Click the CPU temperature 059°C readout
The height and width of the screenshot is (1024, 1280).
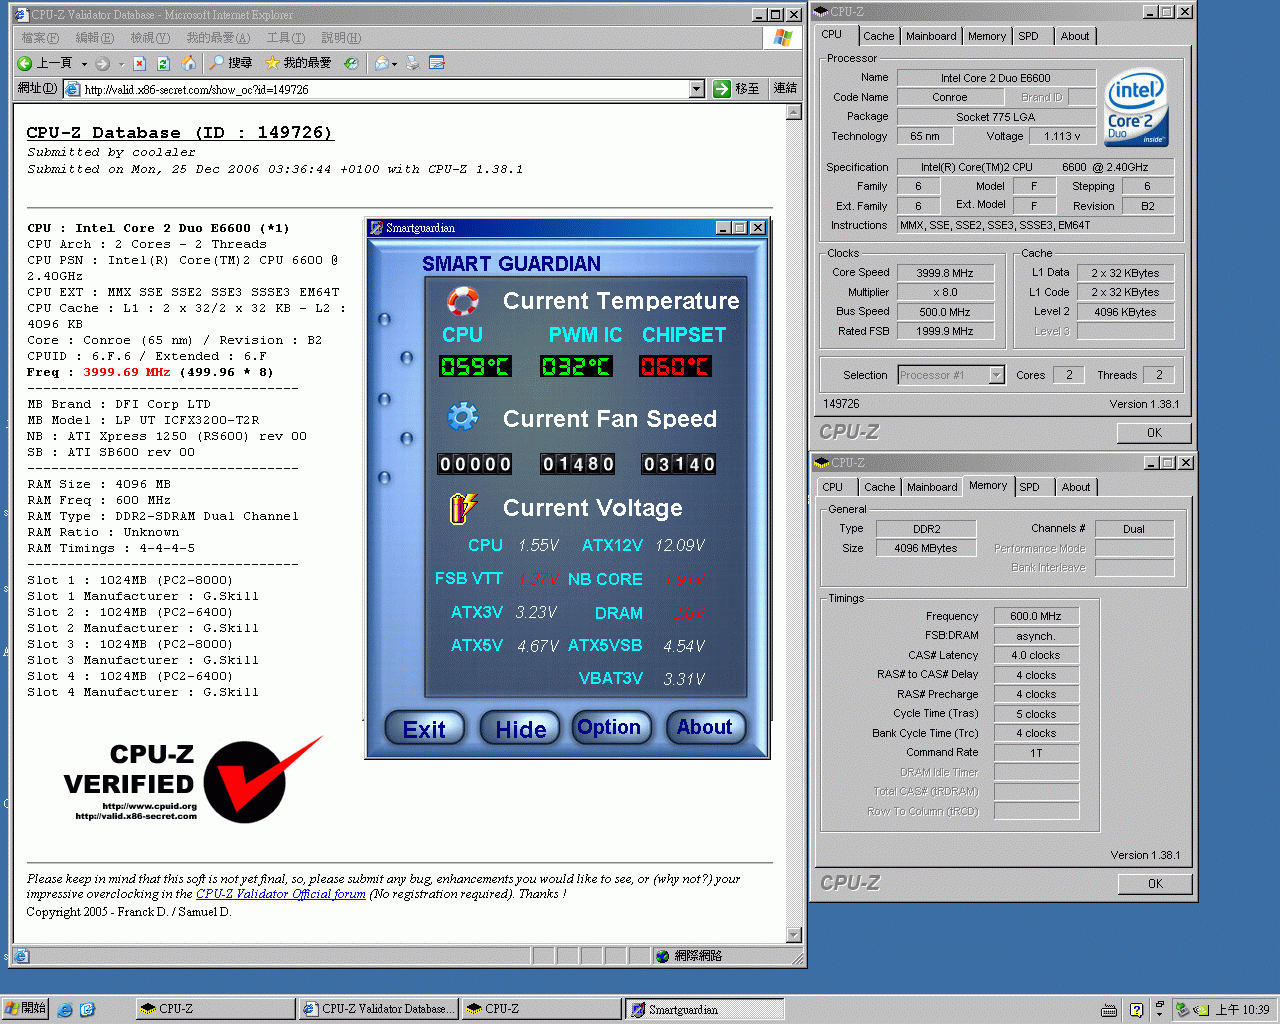point(476,366)
